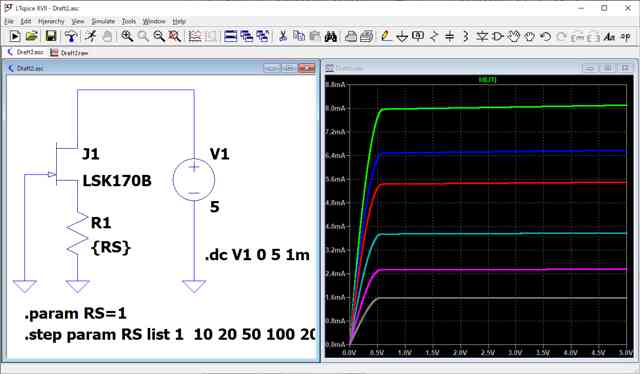This screenshot has width=640, height=374.
Task: Select the Diode component tool
Action: click(482, 36)
